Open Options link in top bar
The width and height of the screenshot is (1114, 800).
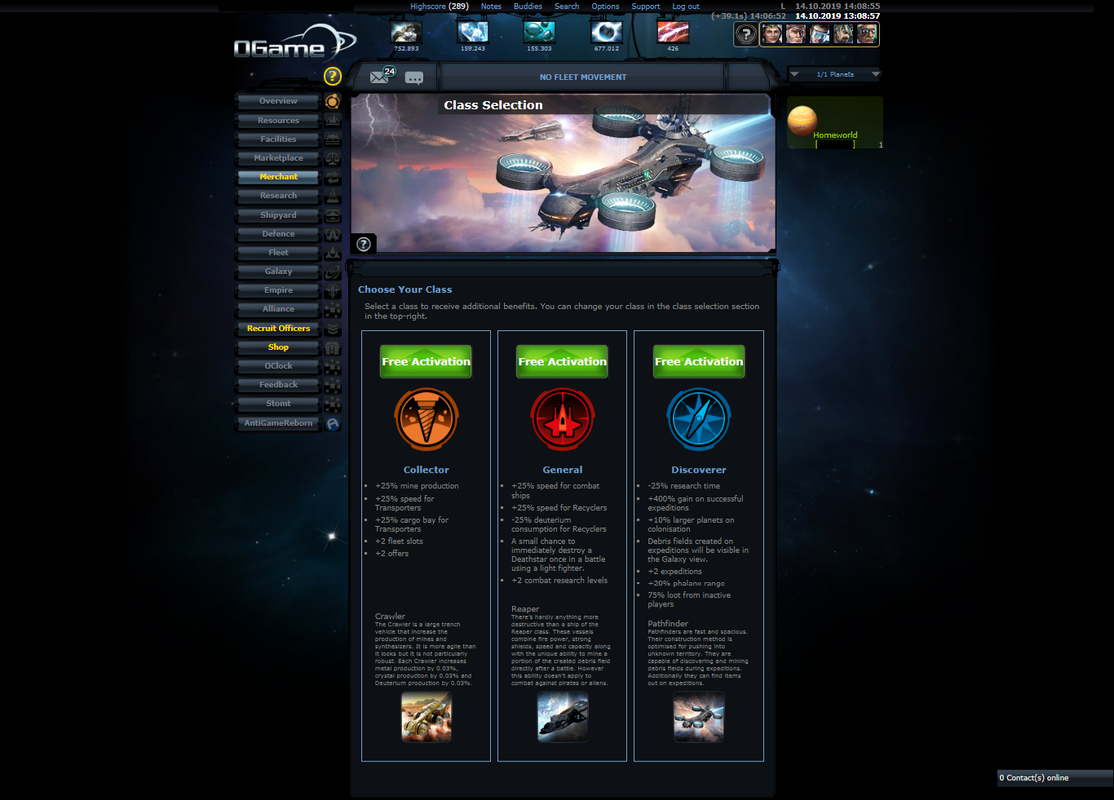tap(605, 6)
